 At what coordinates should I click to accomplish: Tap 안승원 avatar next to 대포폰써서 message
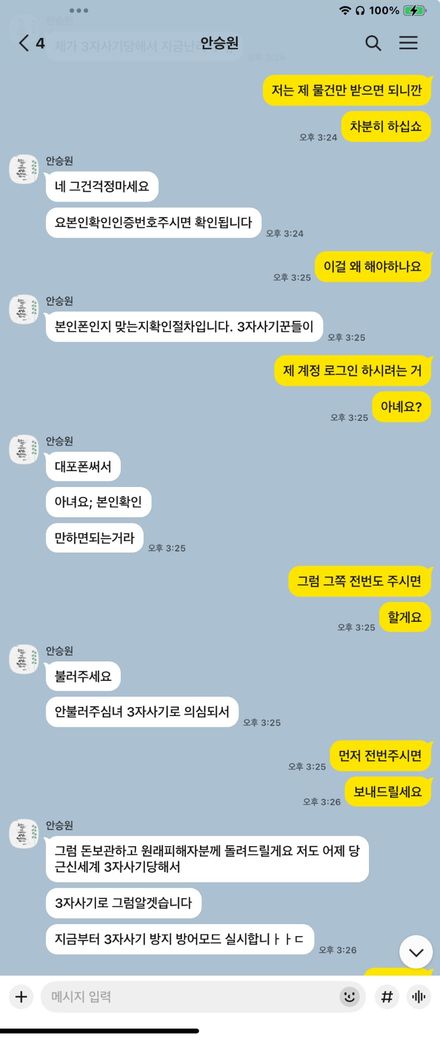pos(23,449)
